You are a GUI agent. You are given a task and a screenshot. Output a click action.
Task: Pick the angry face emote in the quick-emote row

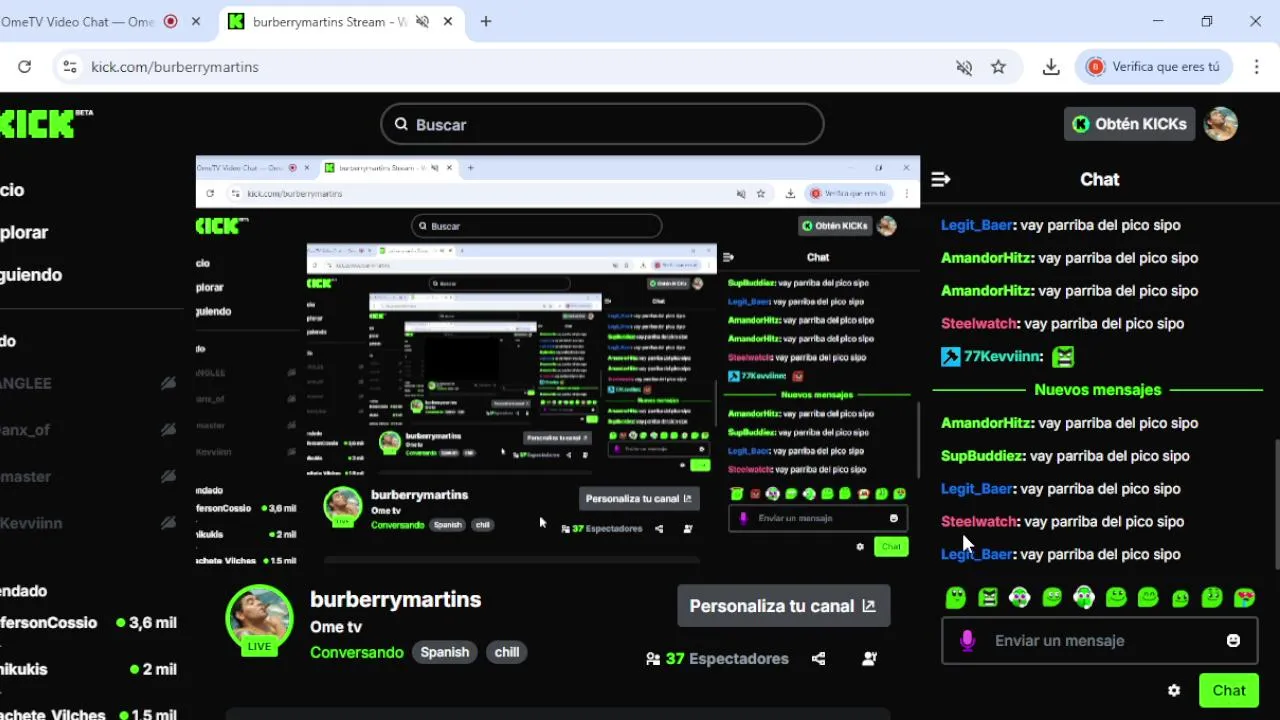click(988, 597)
